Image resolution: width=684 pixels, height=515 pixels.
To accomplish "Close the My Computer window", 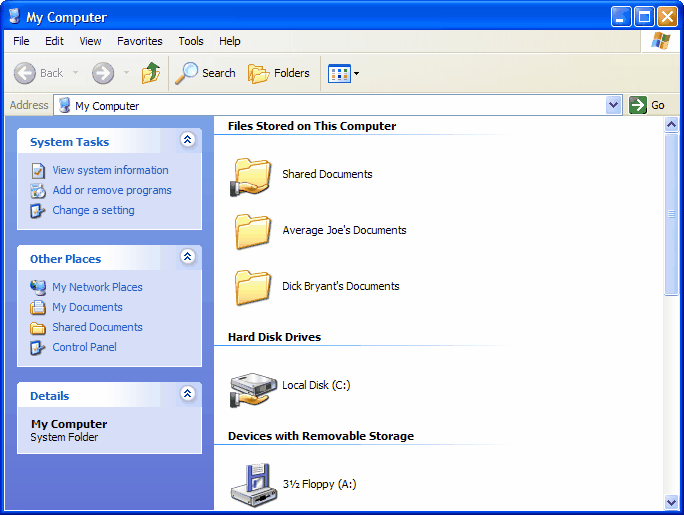I will (x=667, y=17).
